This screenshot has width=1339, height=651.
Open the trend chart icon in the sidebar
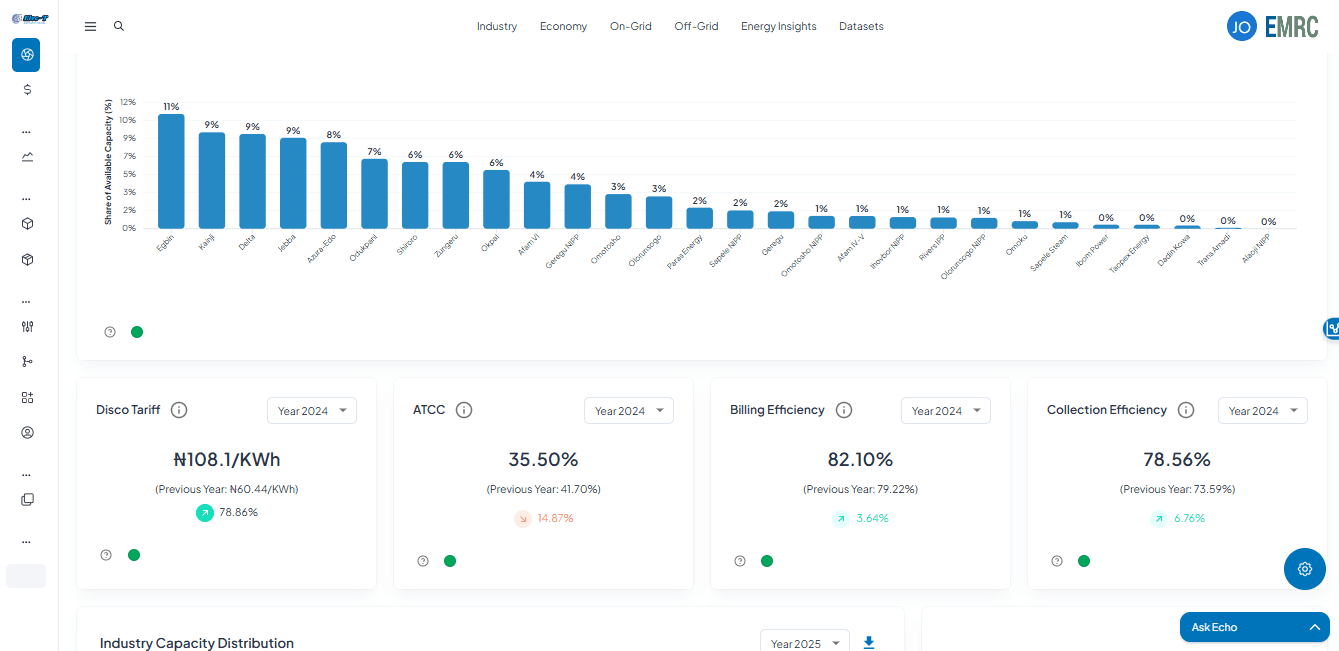[27, 157]
